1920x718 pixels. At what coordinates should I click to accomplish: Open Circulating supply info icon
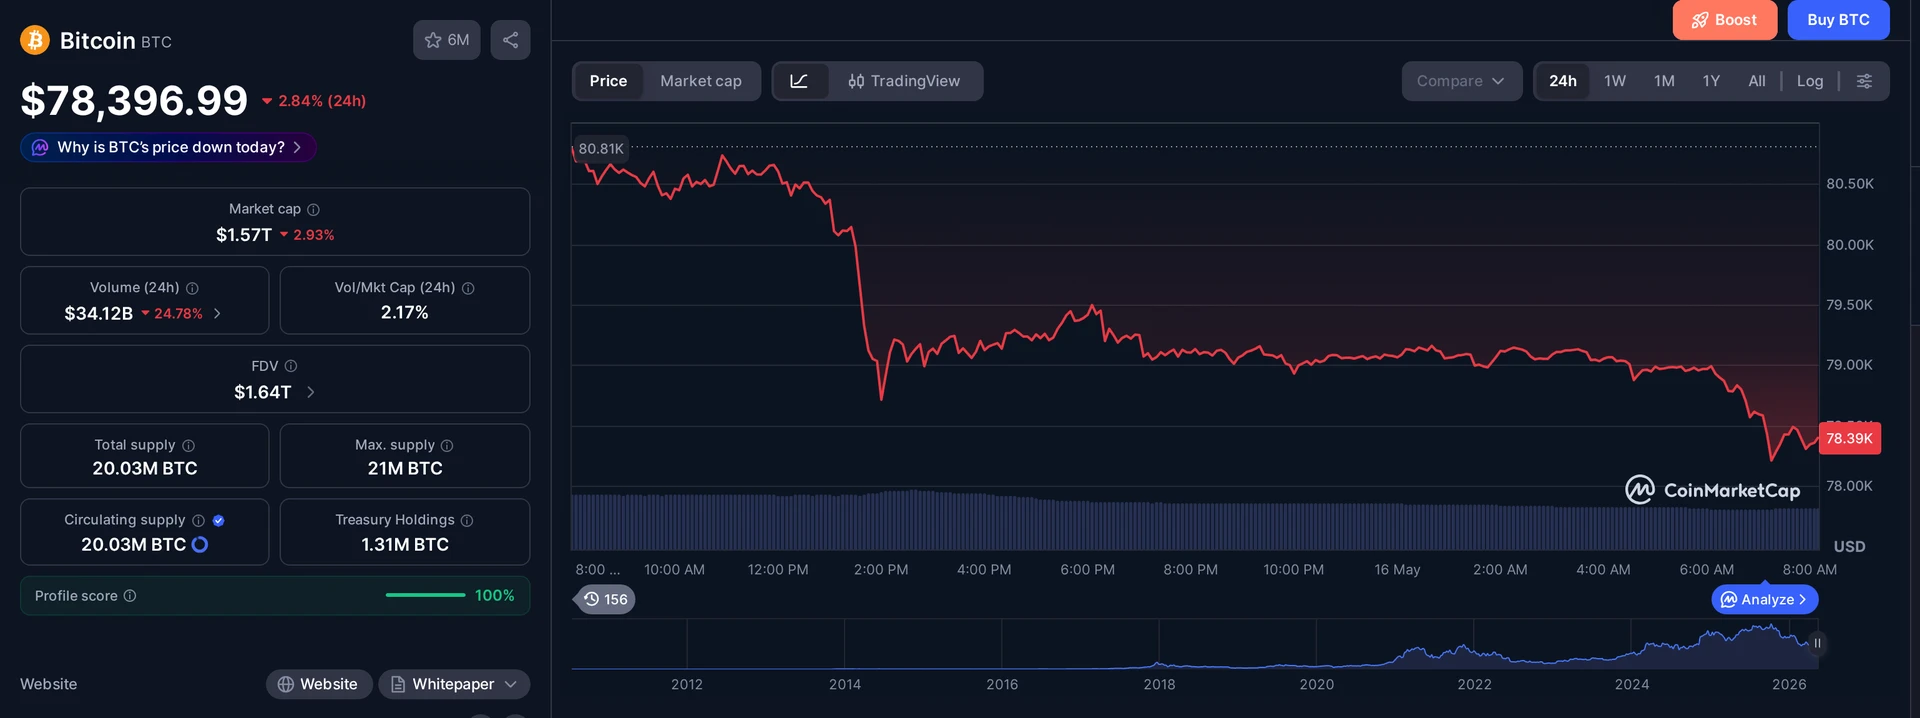[198, 520]
